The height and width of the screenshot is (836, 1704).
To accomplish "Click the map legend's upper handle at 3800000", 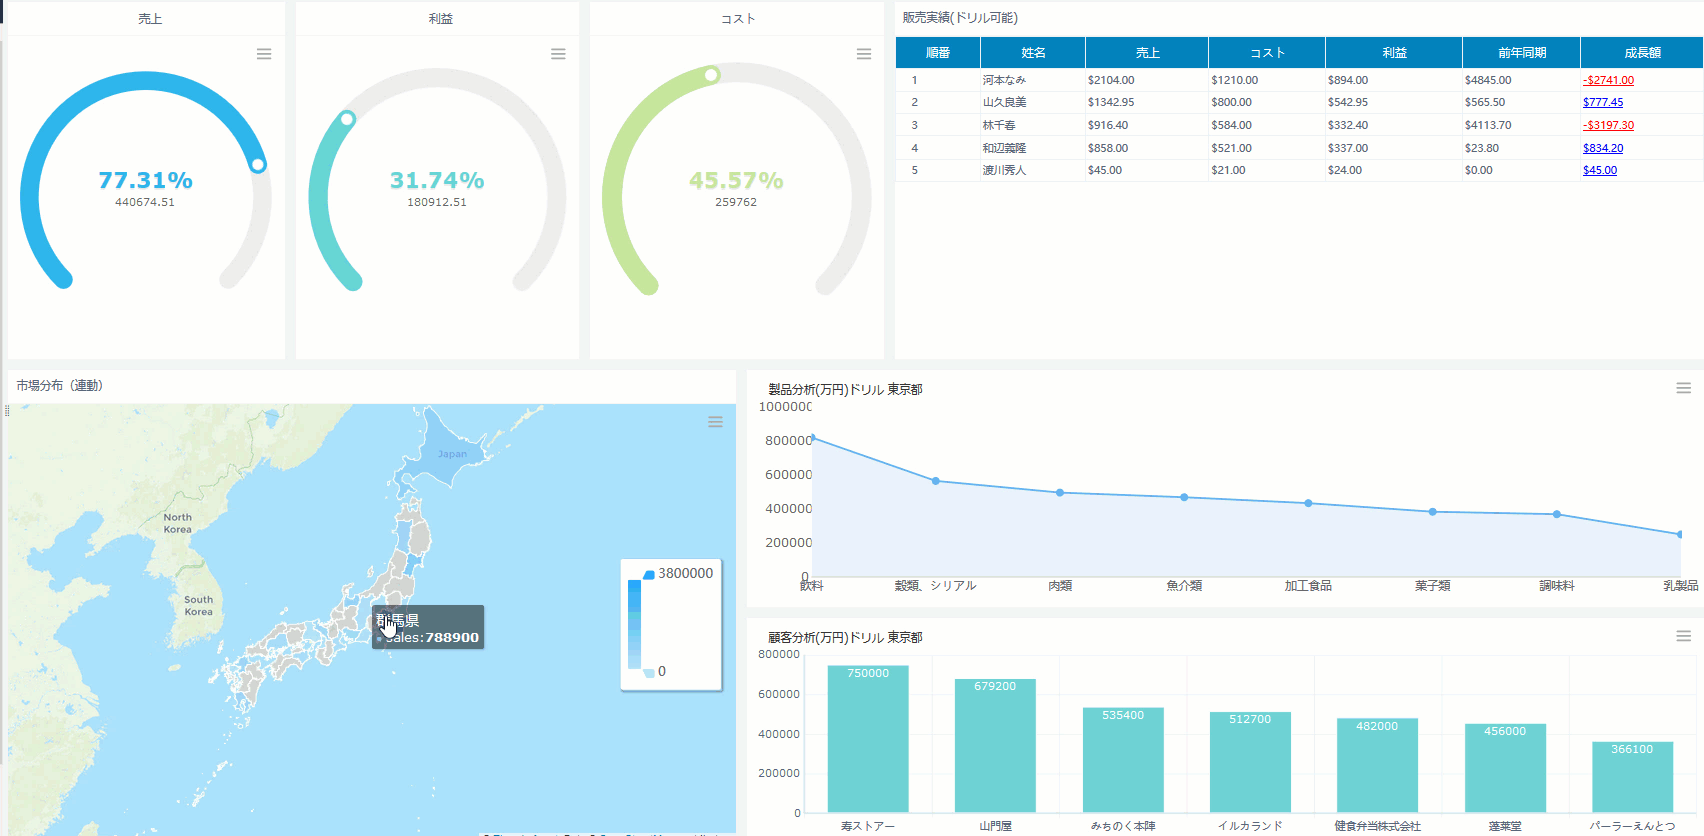I will coord(649,574).
